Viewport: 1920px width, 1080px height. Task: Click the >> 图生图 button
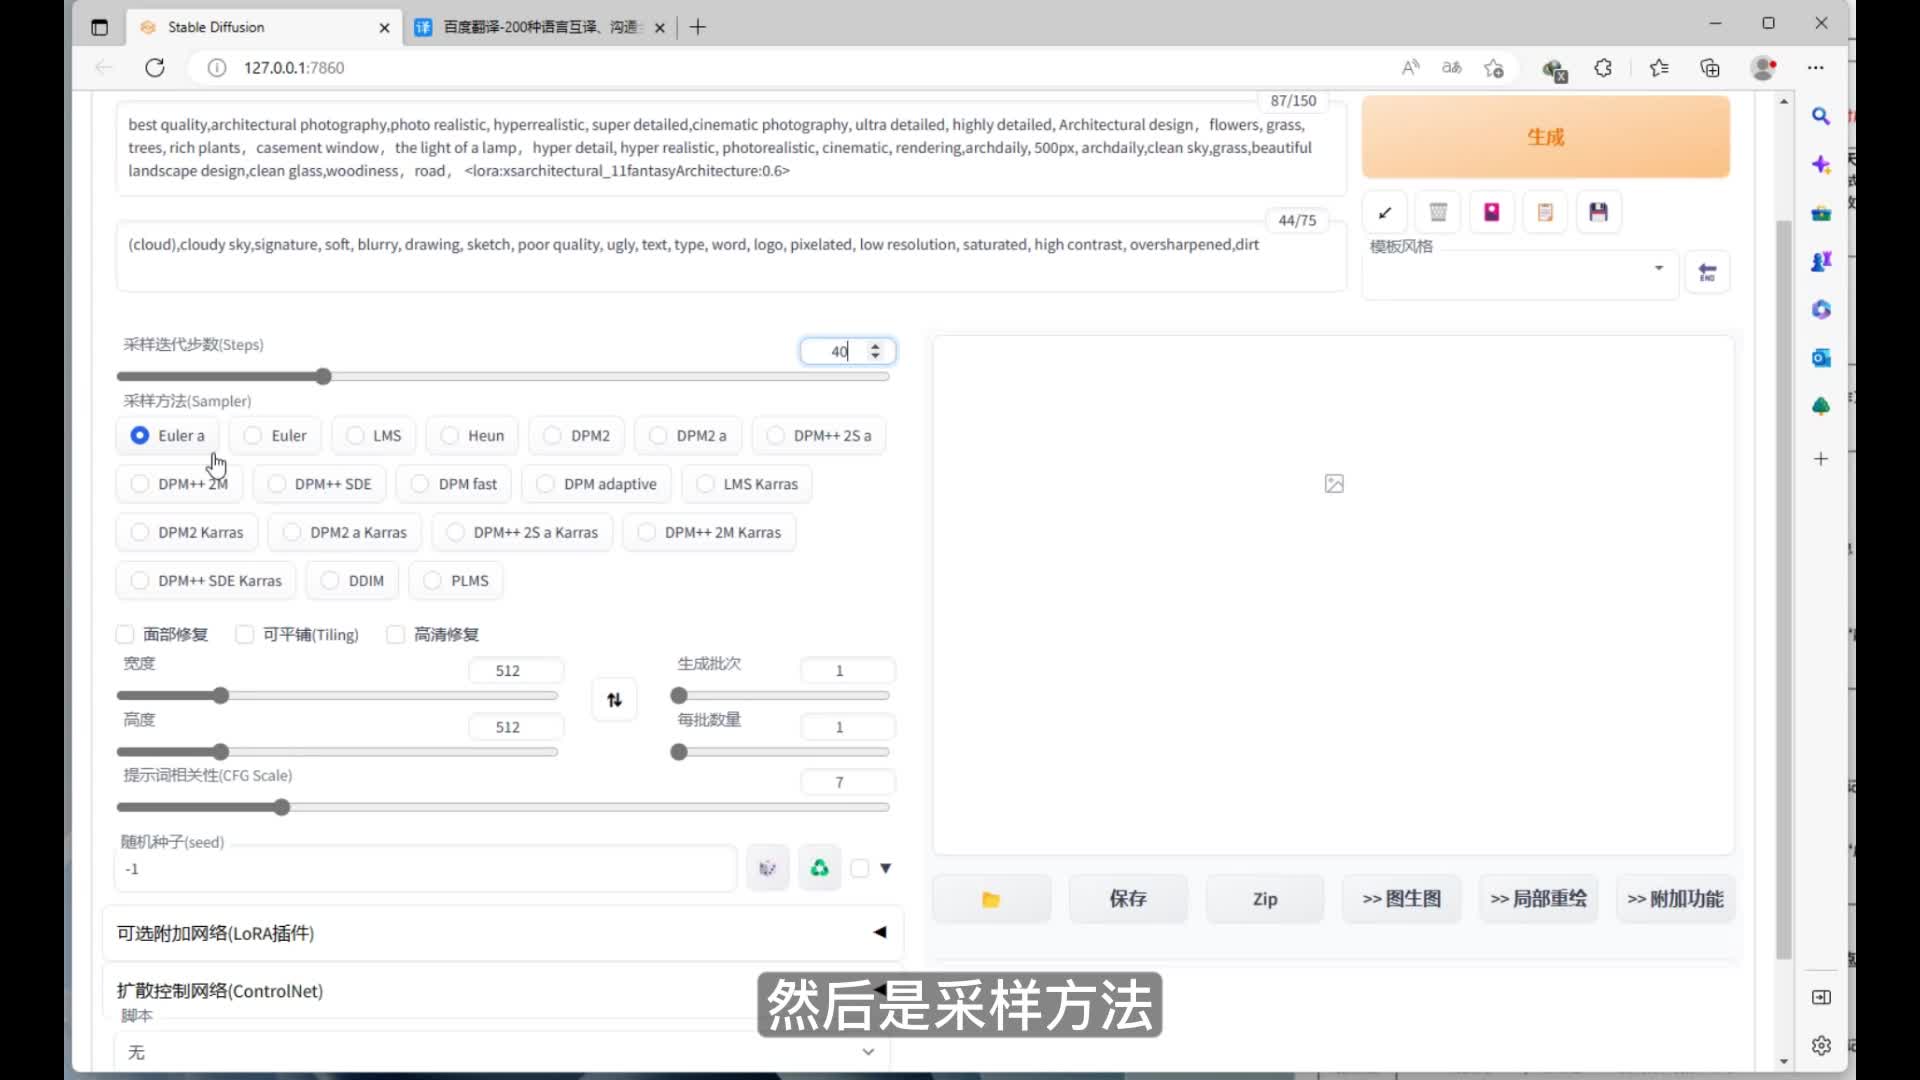1401,899
